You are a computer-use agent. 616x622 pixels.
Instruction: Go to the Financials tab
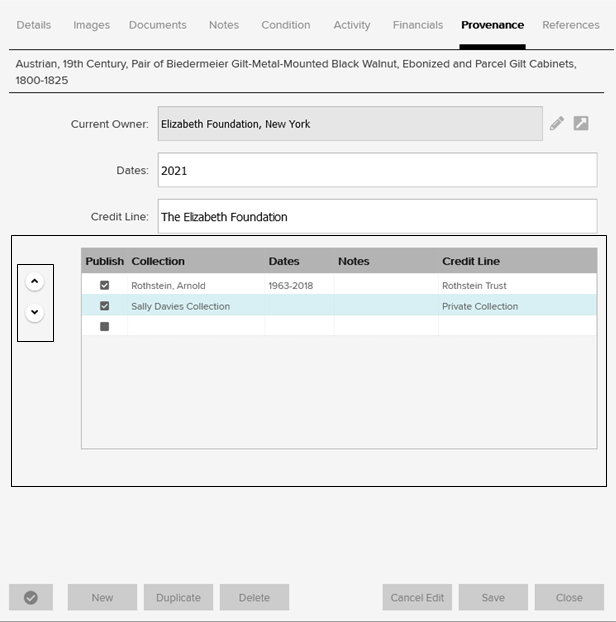point(418,25)
